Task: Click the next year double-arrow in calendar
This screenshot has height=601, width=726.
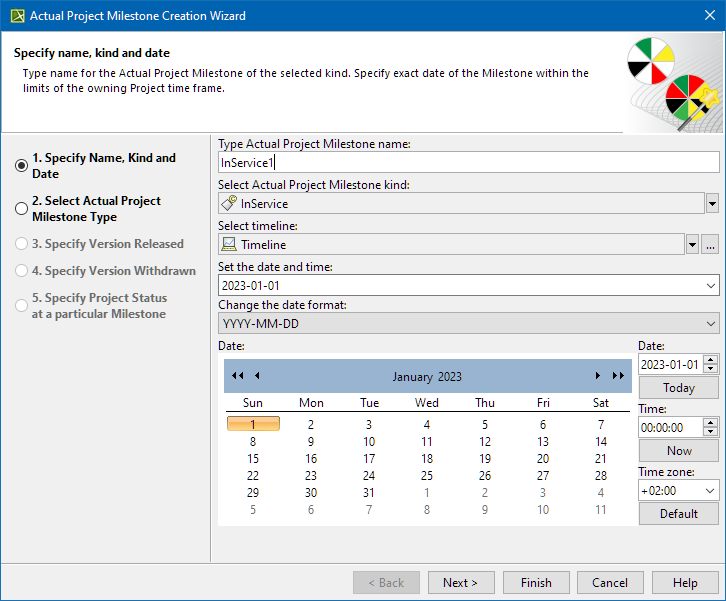Action: click(x=618, y=376)
